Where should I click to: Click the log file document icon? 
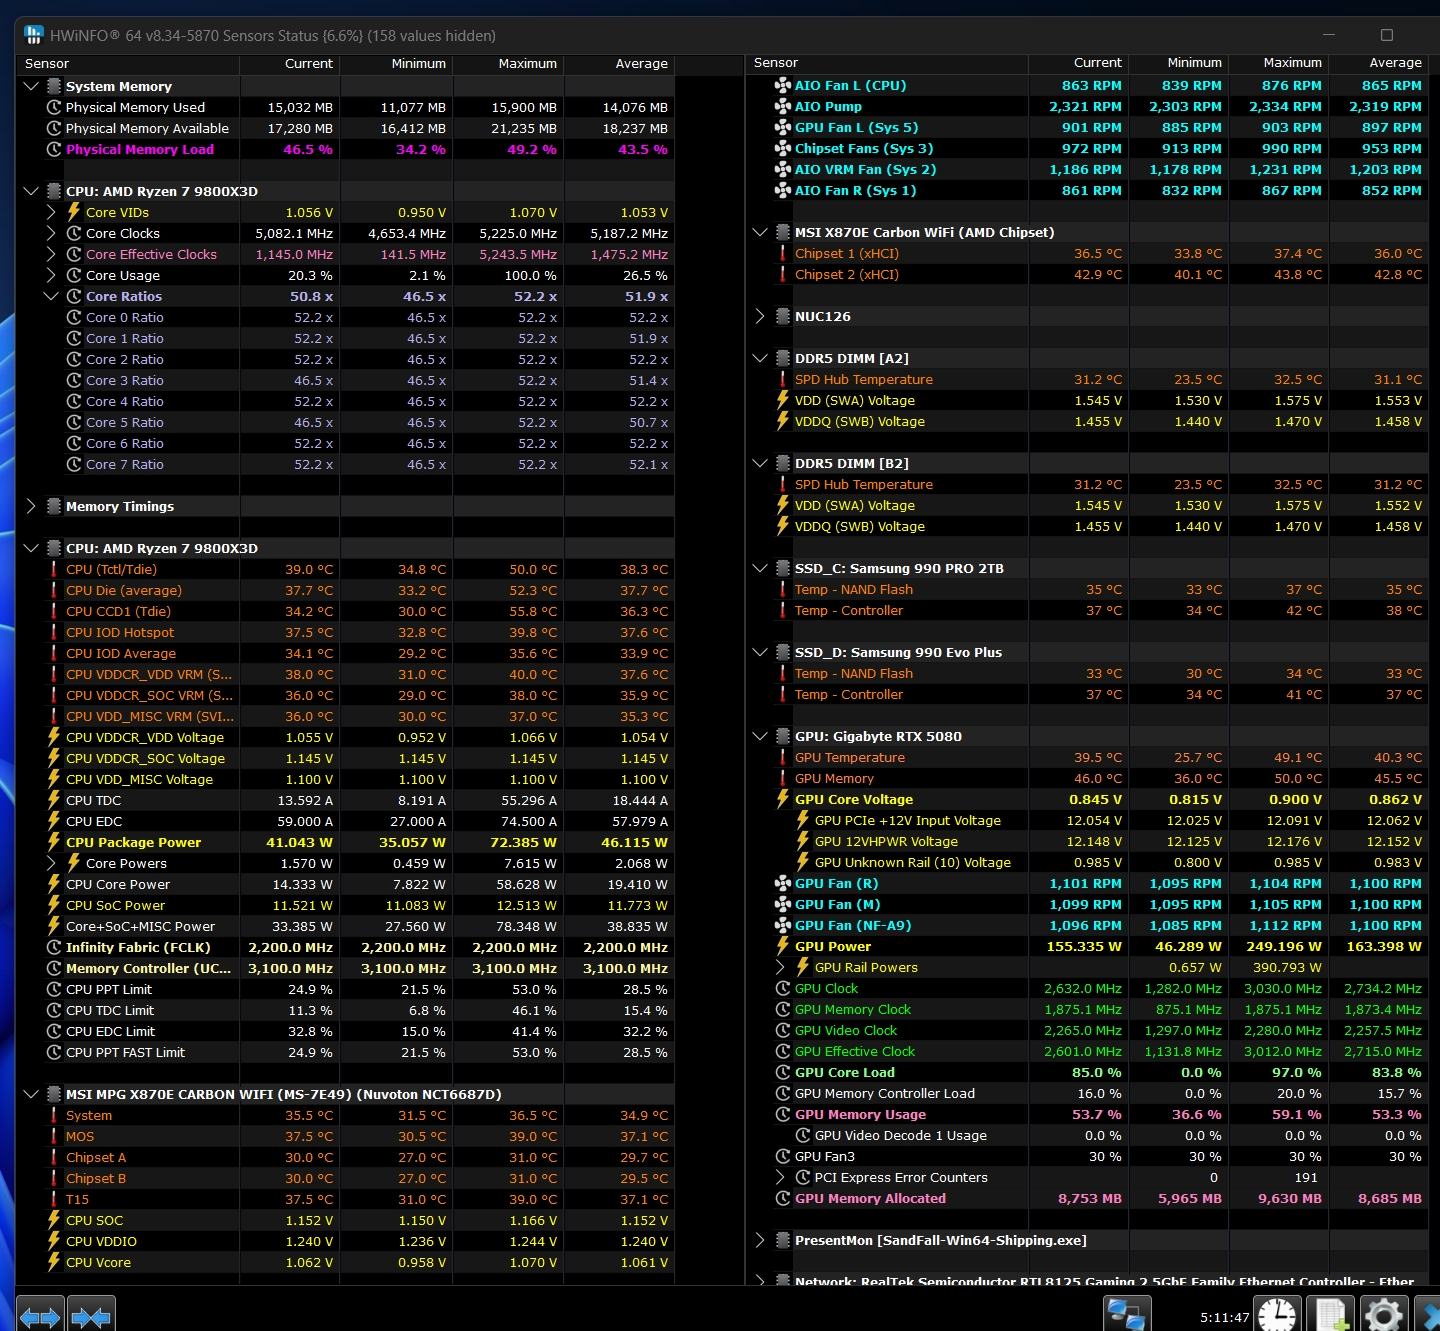click(1331, 1316)
